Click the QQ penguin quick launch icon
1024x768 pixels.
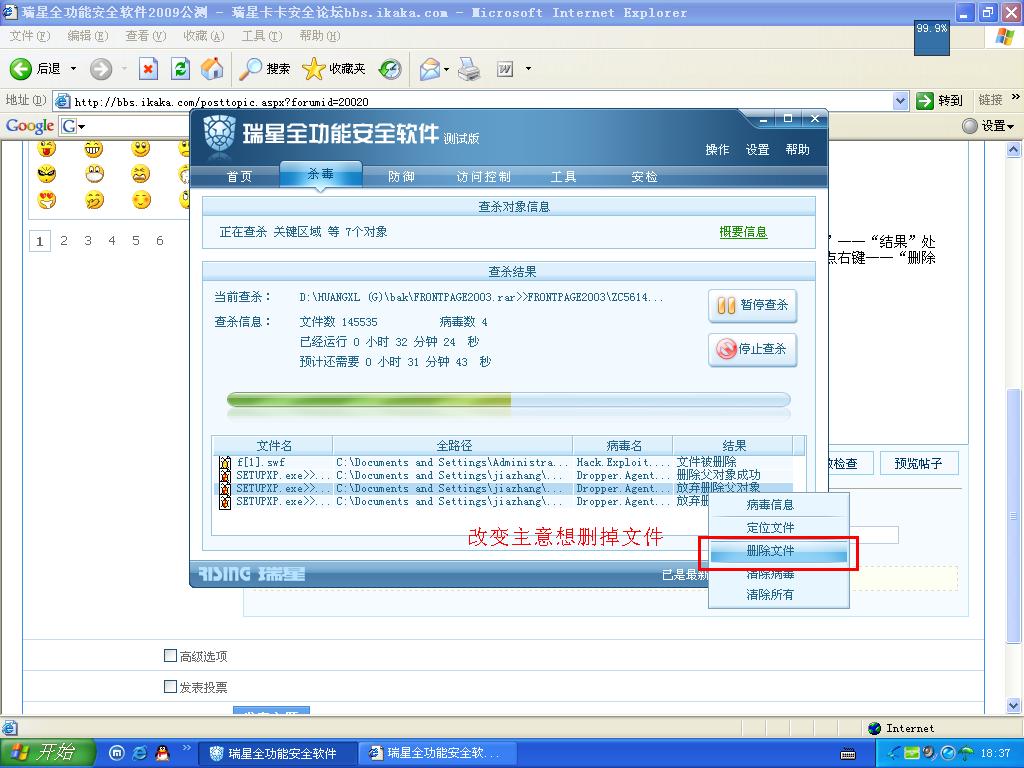pyautogui.click(x=163, y=753)
